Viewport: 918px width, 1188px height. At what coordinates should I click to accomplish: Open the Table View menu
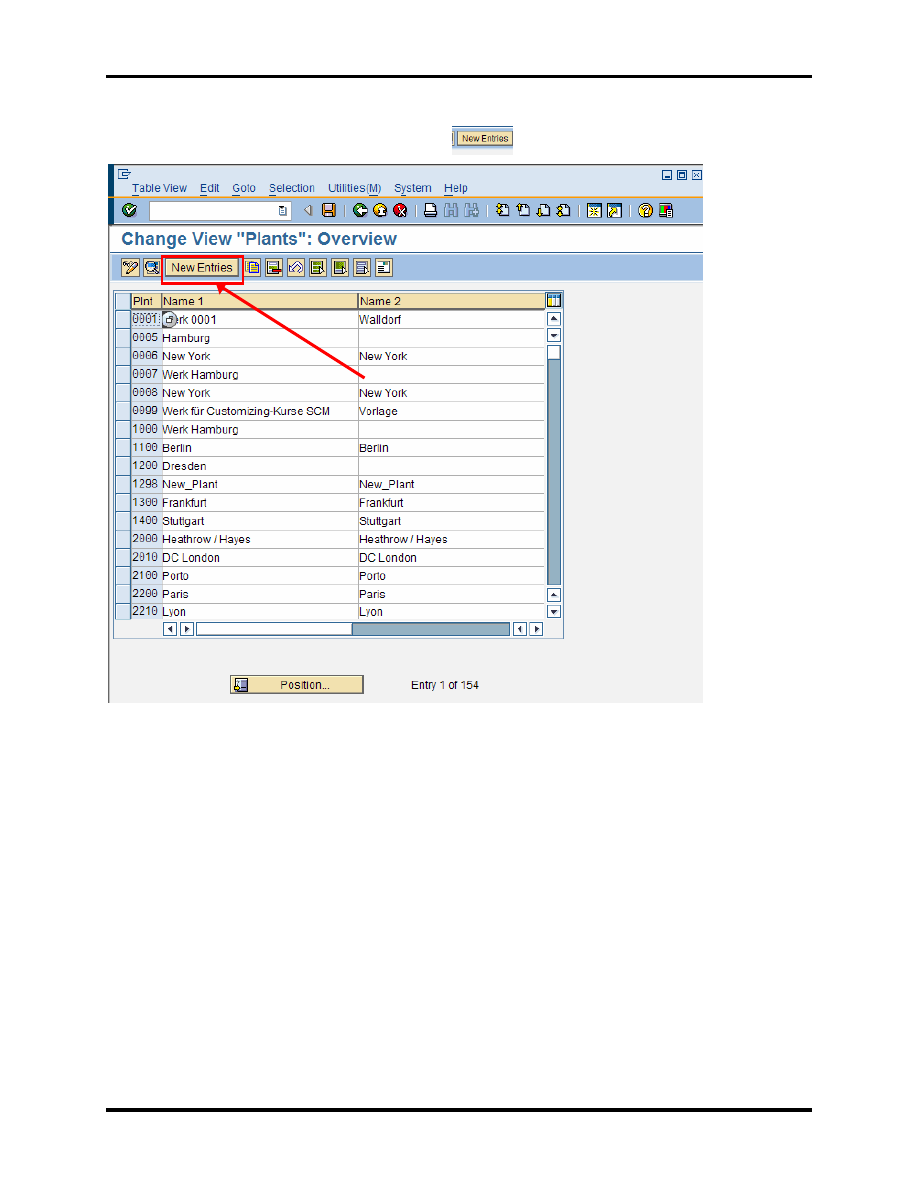pyautogui.click(x=159, y=188)
